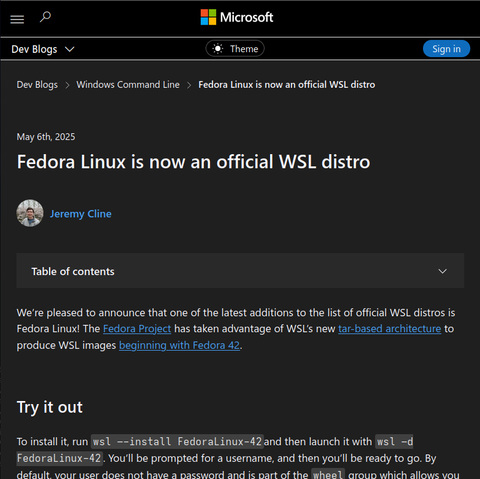Open tar-based architecture link
Image resolution: width=480 pixels, height=479 pixels.
(390, 329)
